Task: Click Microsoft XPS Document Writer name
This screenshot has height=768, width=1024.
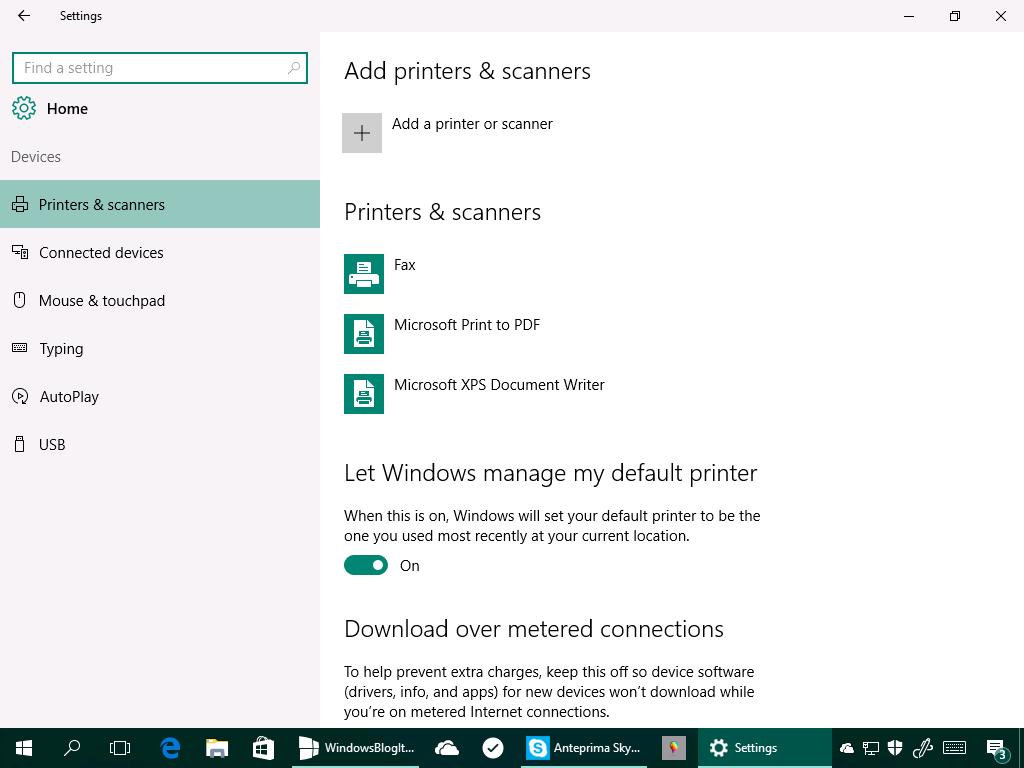Action: click(x=499, y=385)
